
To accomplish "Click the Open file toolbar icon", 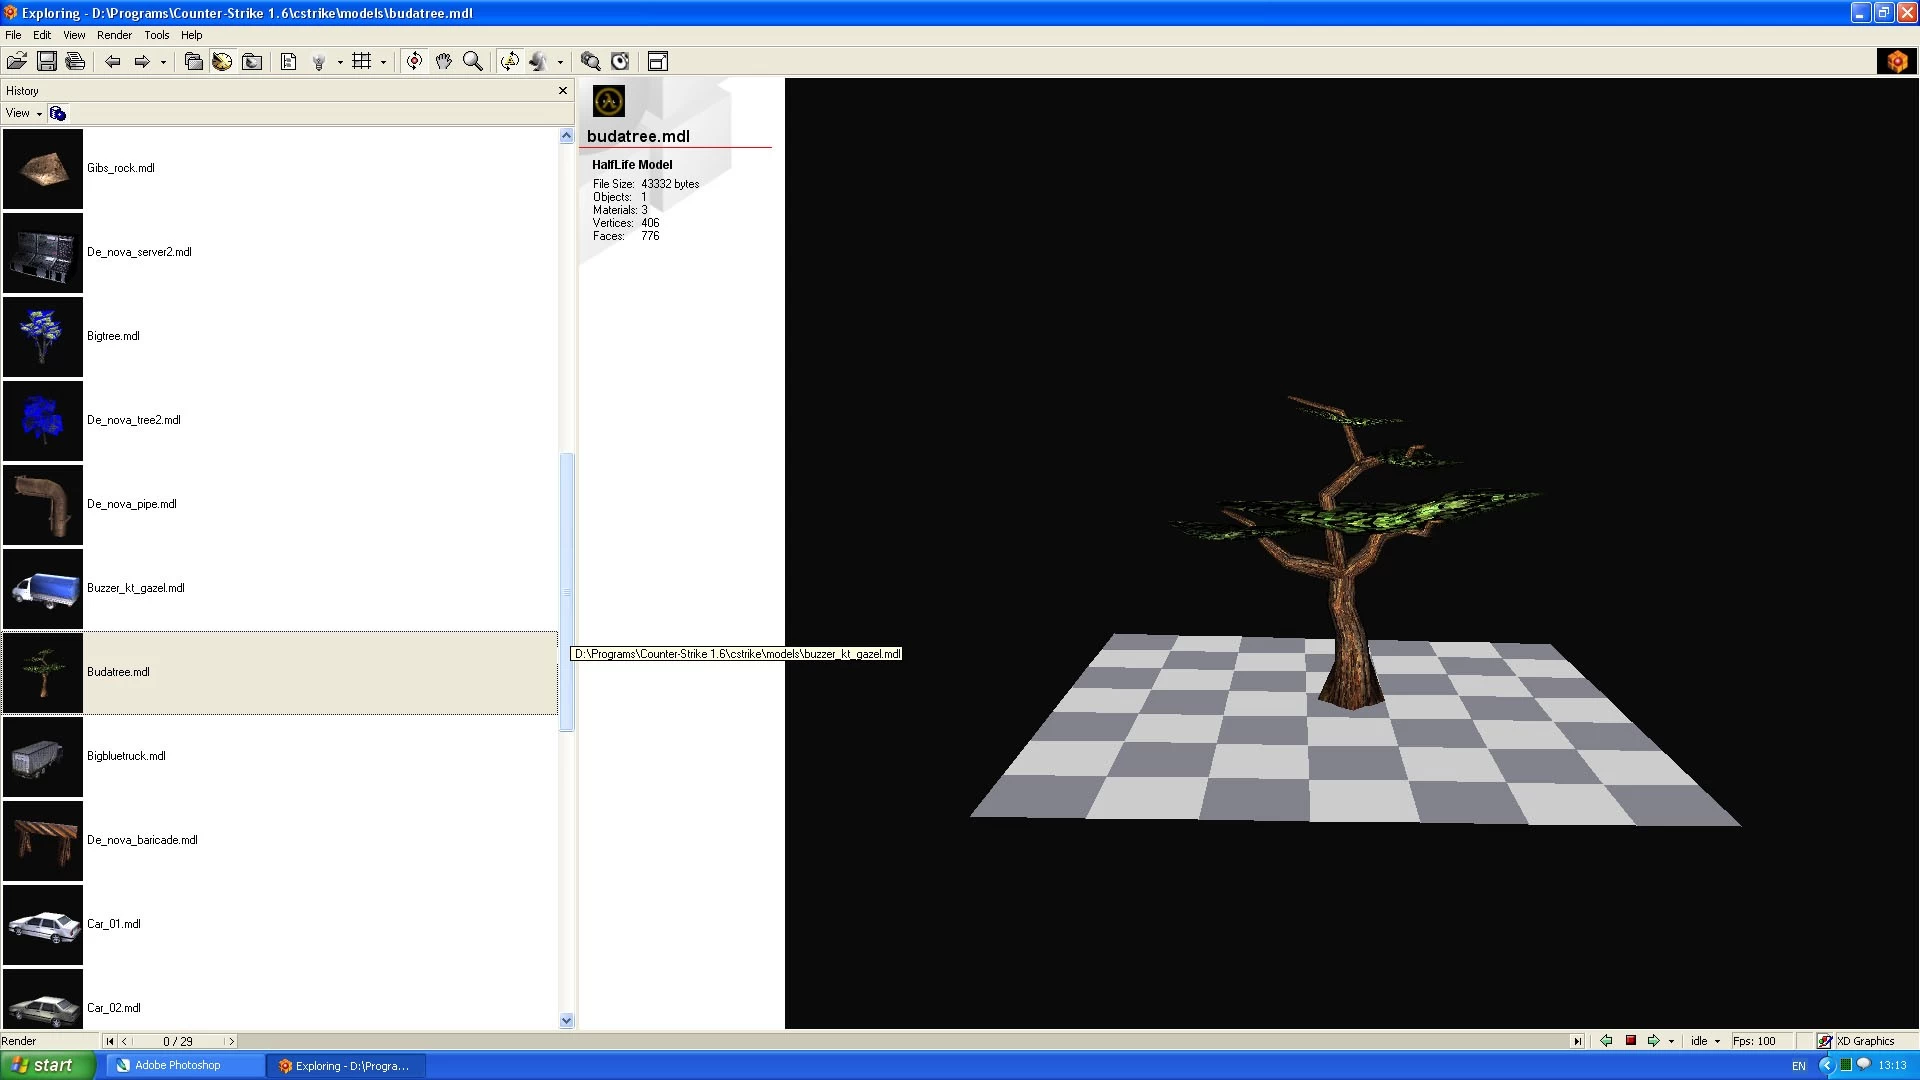I will pos(17,62).
